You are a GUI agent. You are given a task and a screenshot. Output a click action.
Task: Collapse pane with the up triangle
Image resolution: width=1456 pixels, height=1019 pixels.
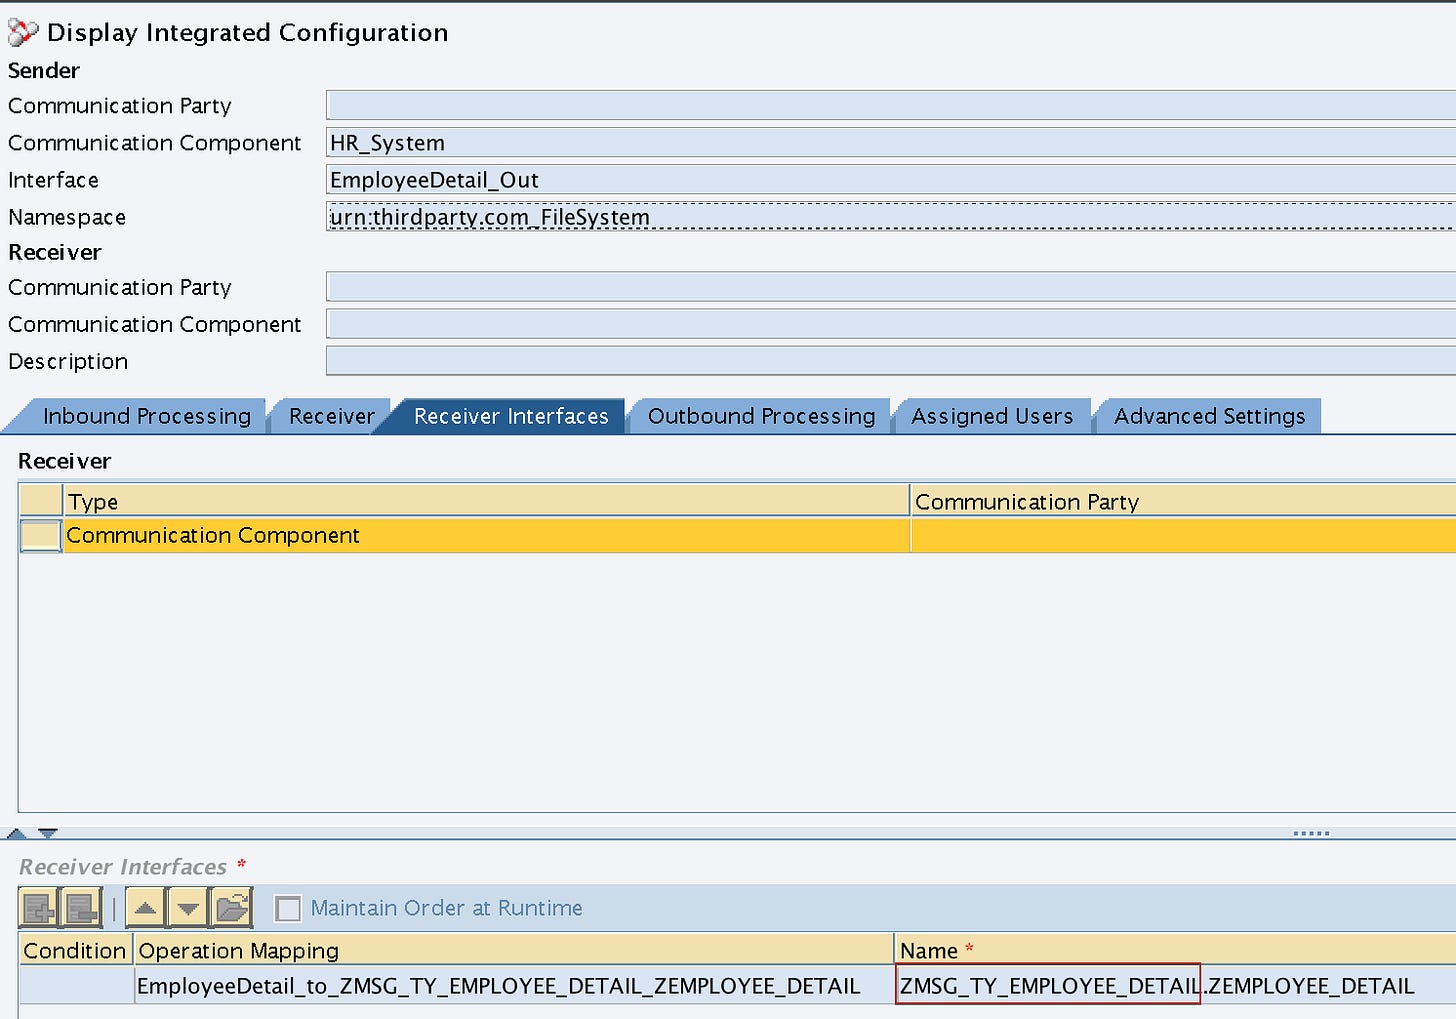[17, 833]
